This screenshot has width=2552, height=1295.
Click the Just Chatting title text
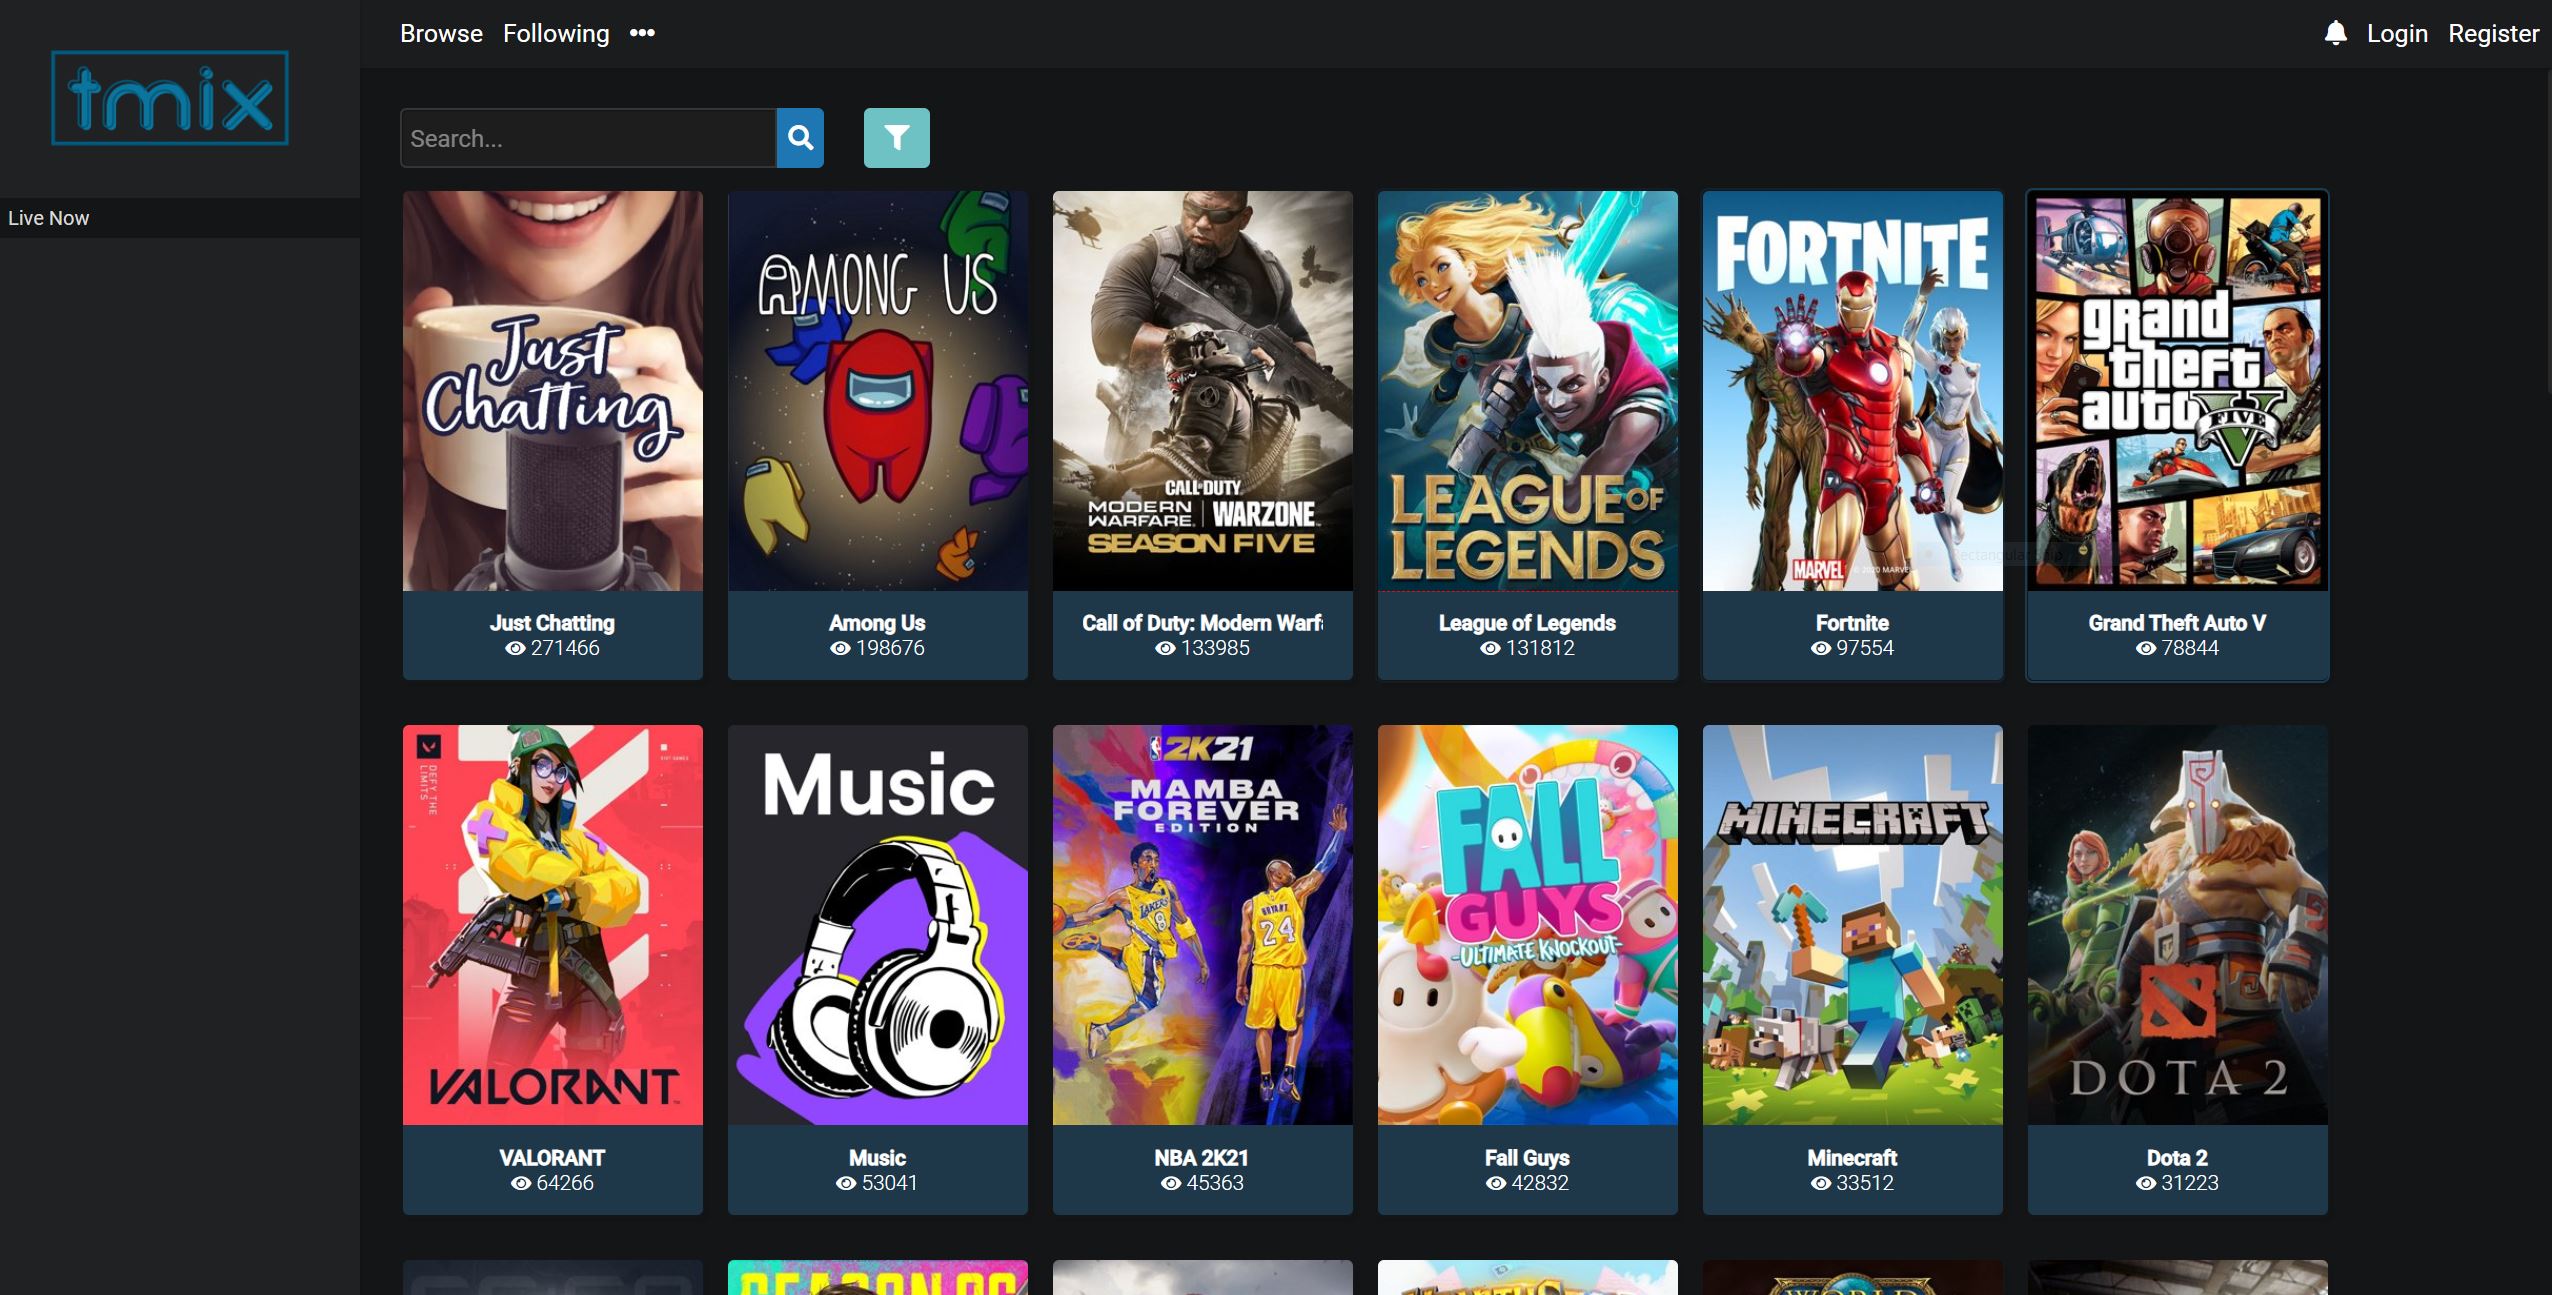point(552,623)
